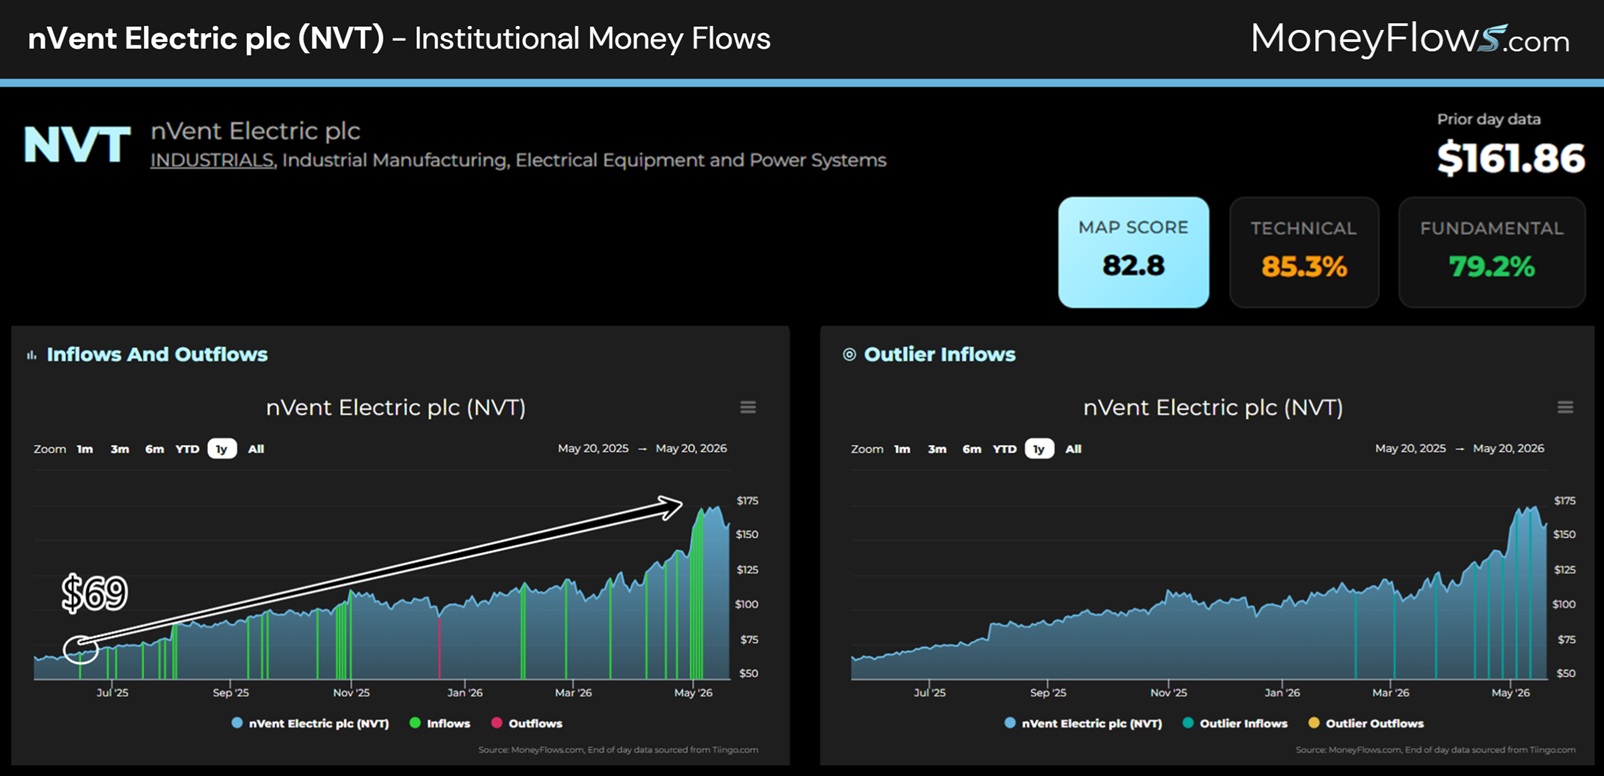This screenshot has width=1604, height=776.
Task: Click the bar chart icon beside Inflows And Outflows
Action: click(32, 355)
